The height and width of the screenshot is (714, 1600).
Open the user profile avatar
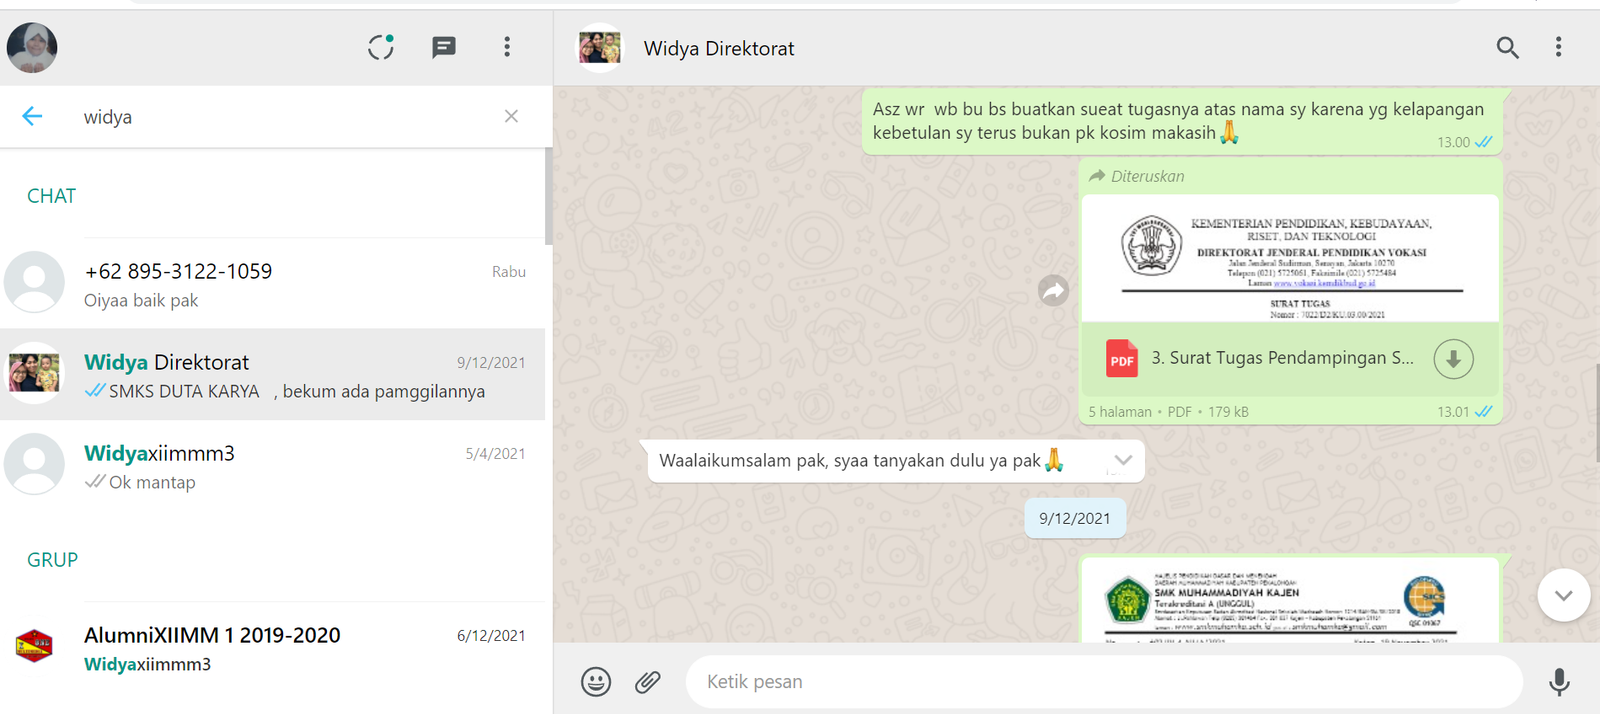(32, 47)
